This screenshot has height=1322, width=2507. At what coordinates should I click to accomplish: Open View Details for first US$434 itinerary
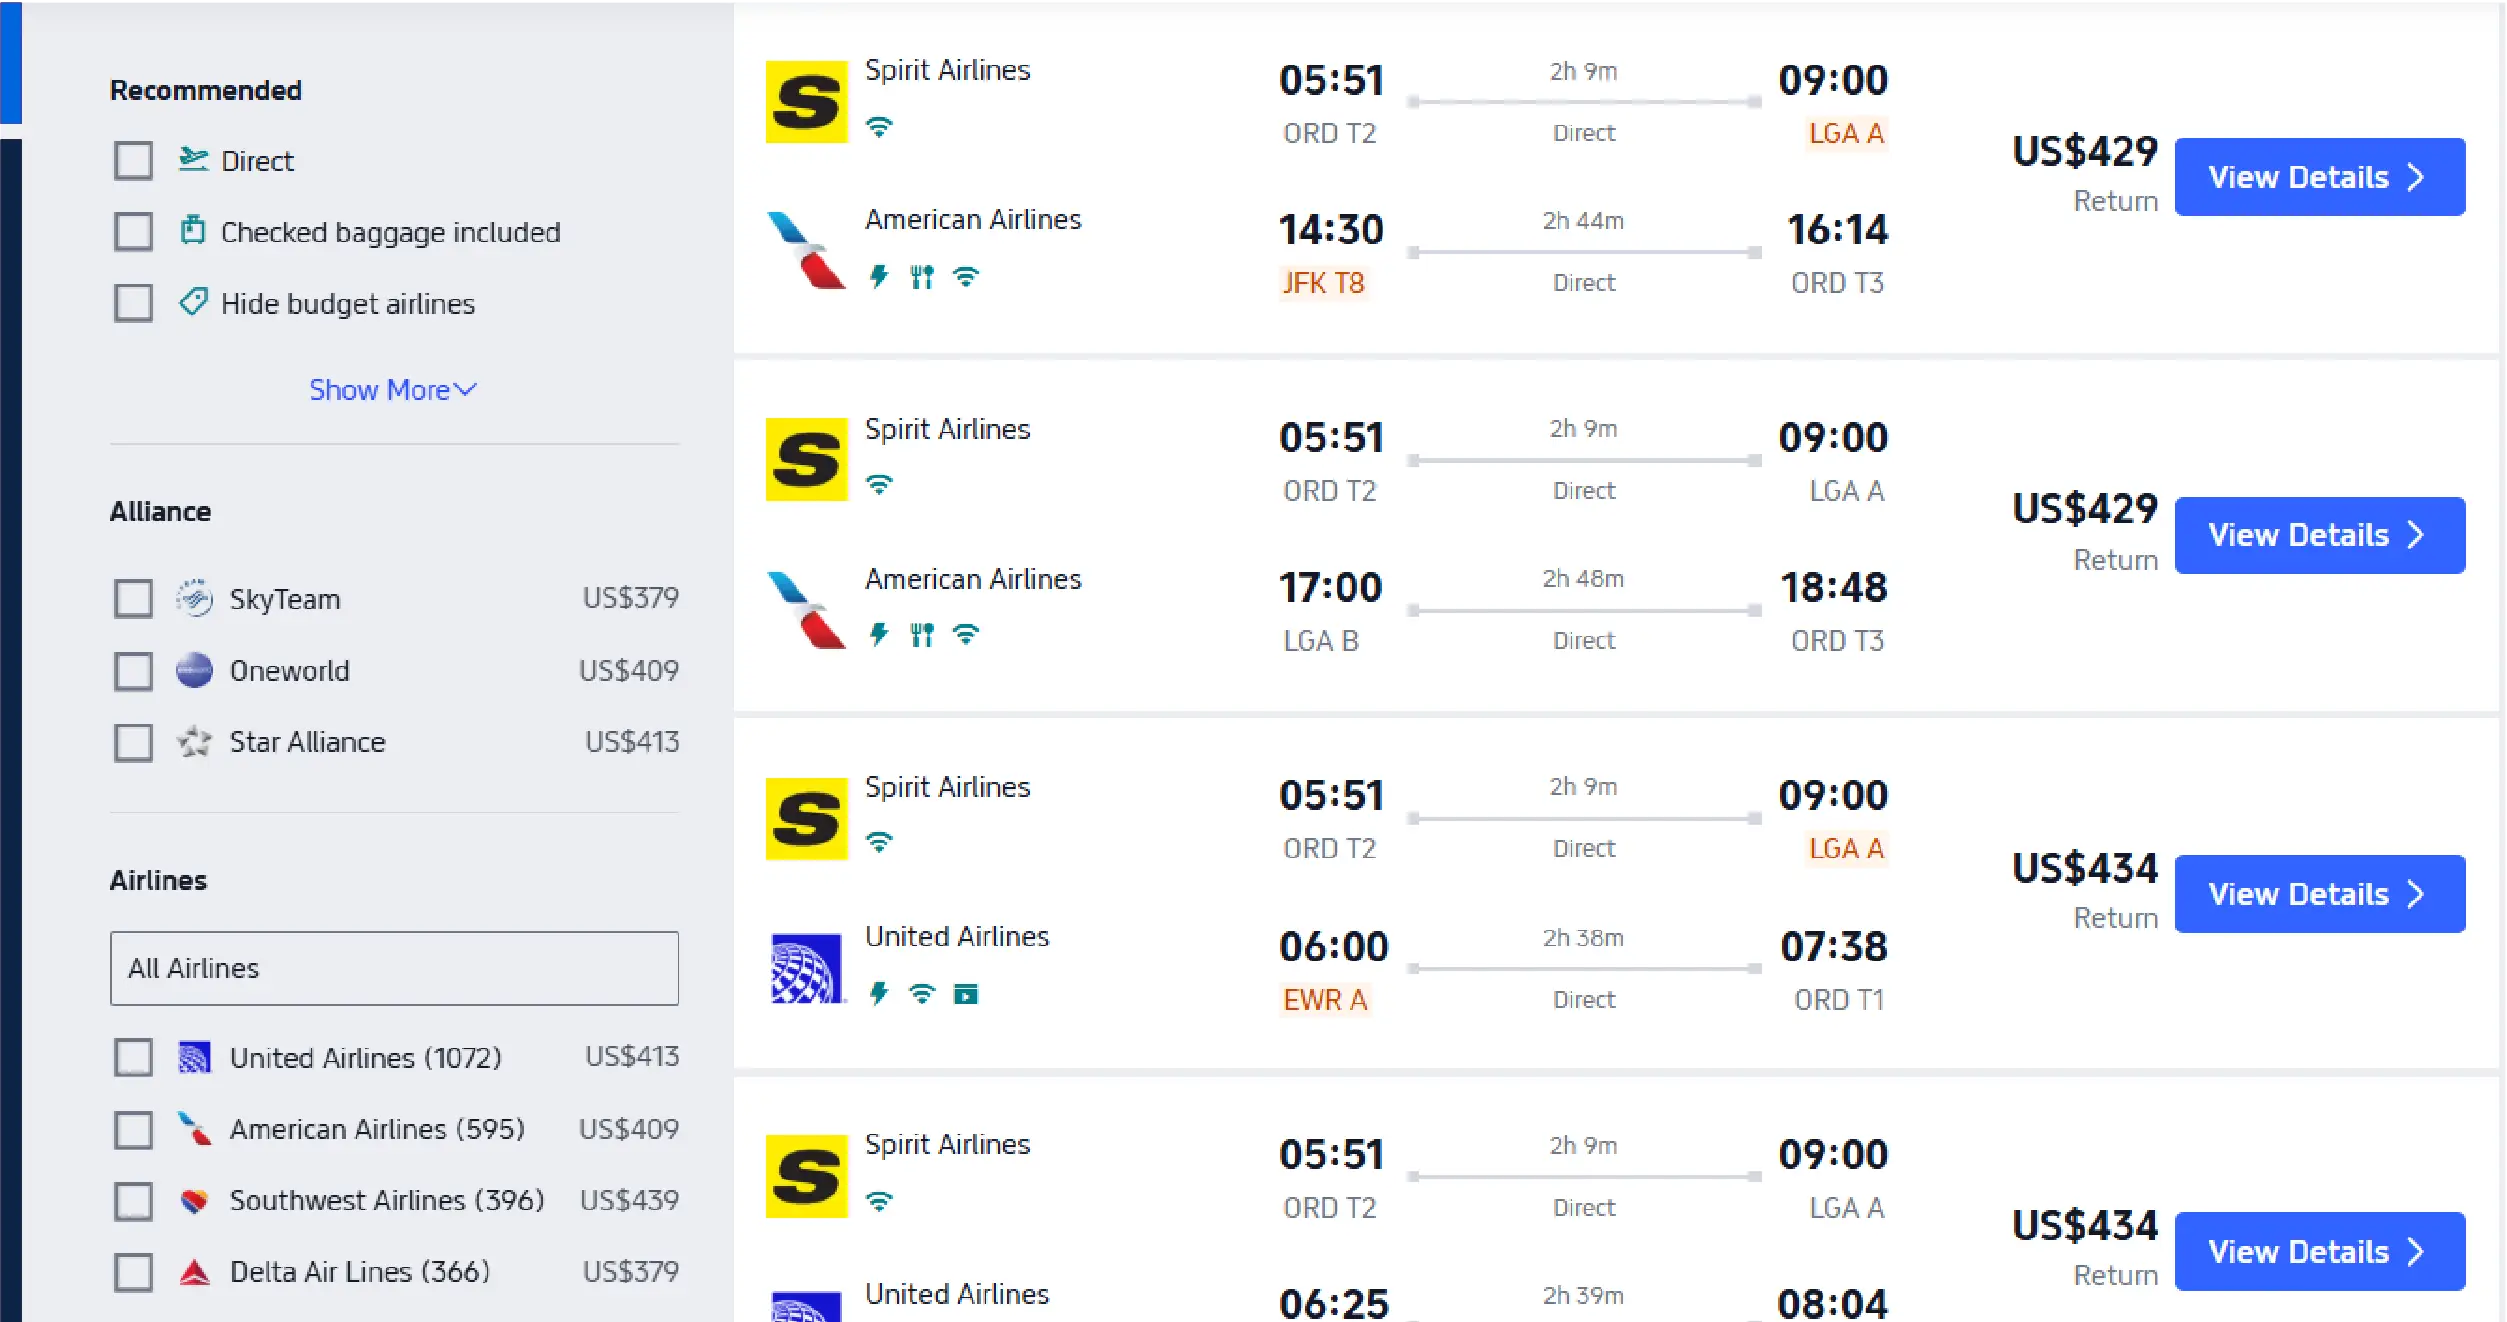[2319, 894]
